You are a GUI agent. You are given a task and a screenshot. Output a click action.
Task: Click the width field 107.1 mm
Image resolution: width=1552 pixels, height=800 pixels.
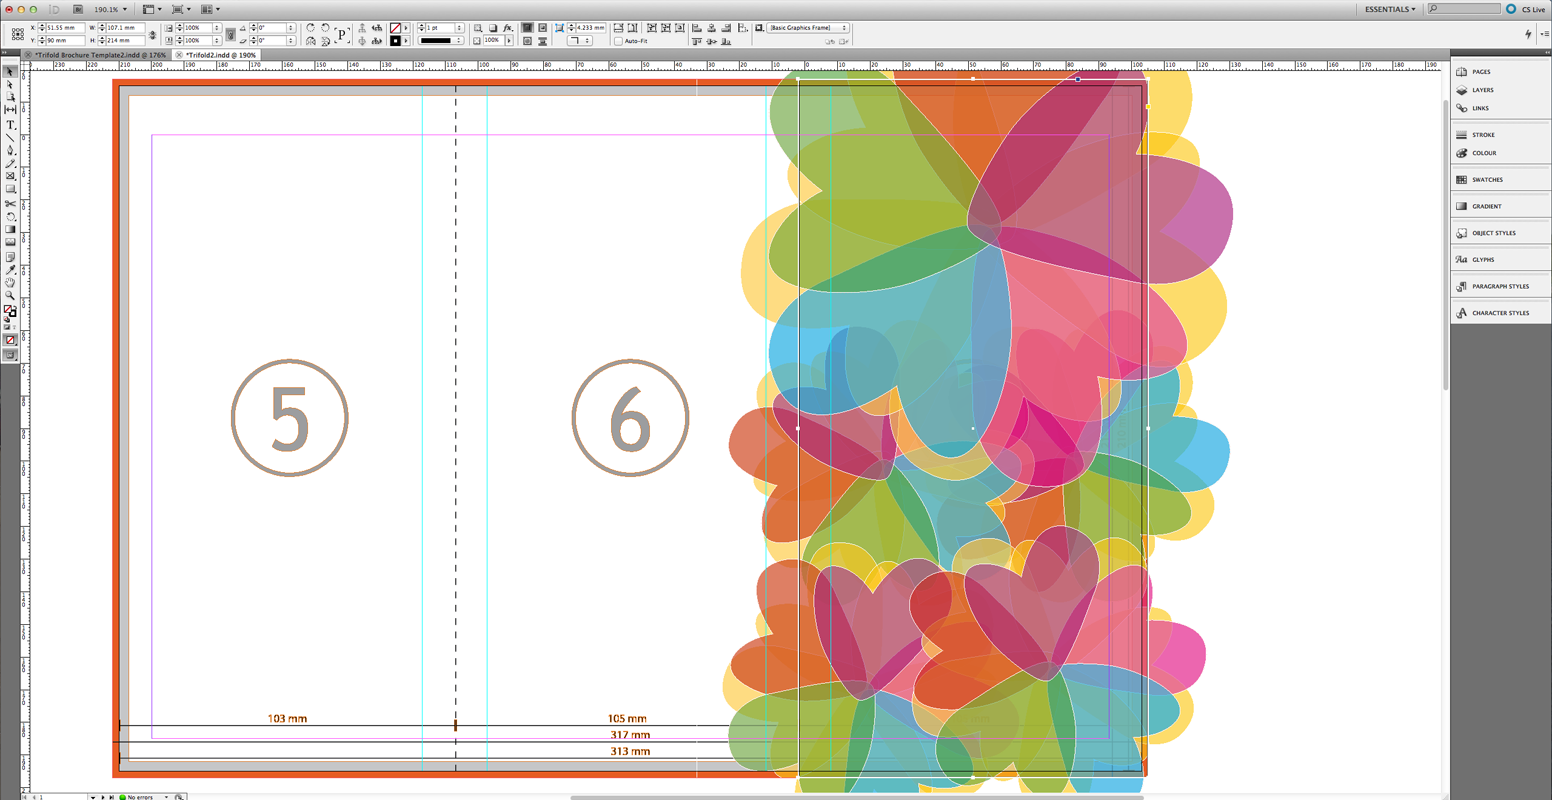[x=126, y=27]
